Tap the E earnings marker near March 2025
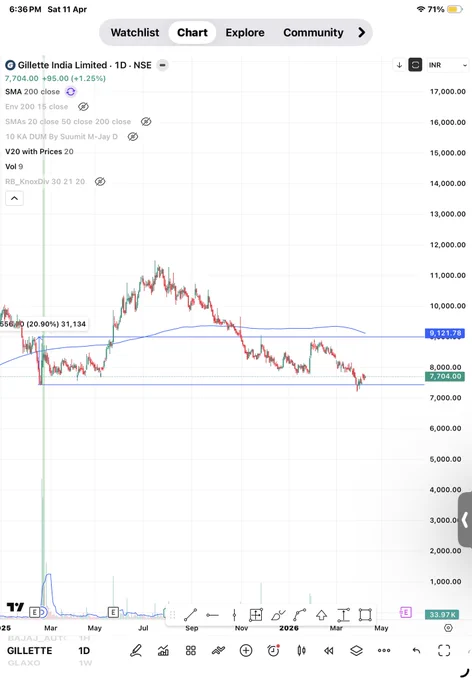This screenshot has width=472, height=680. [35, 612]
